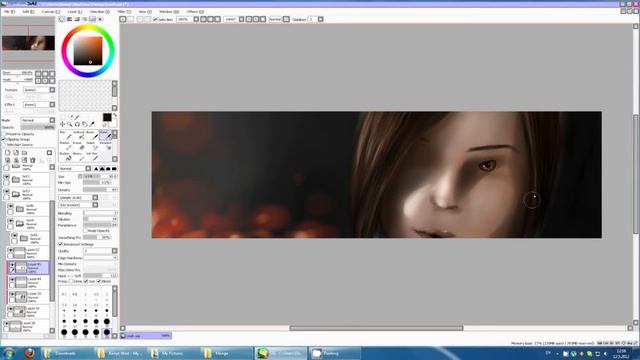Open the Stabilizer dropdown
This screenshot has height=360, width=640.
(x=316, y=19)
